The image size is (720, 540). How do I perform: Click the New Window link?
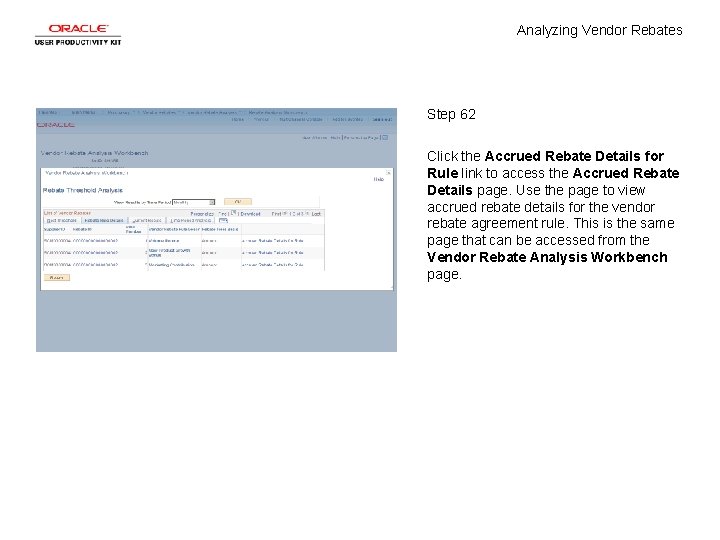315,137
